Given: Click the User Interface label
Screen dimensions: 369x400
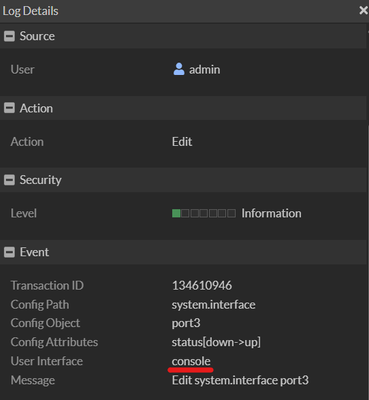Looking at the screenshot, I should coord(47,361).
